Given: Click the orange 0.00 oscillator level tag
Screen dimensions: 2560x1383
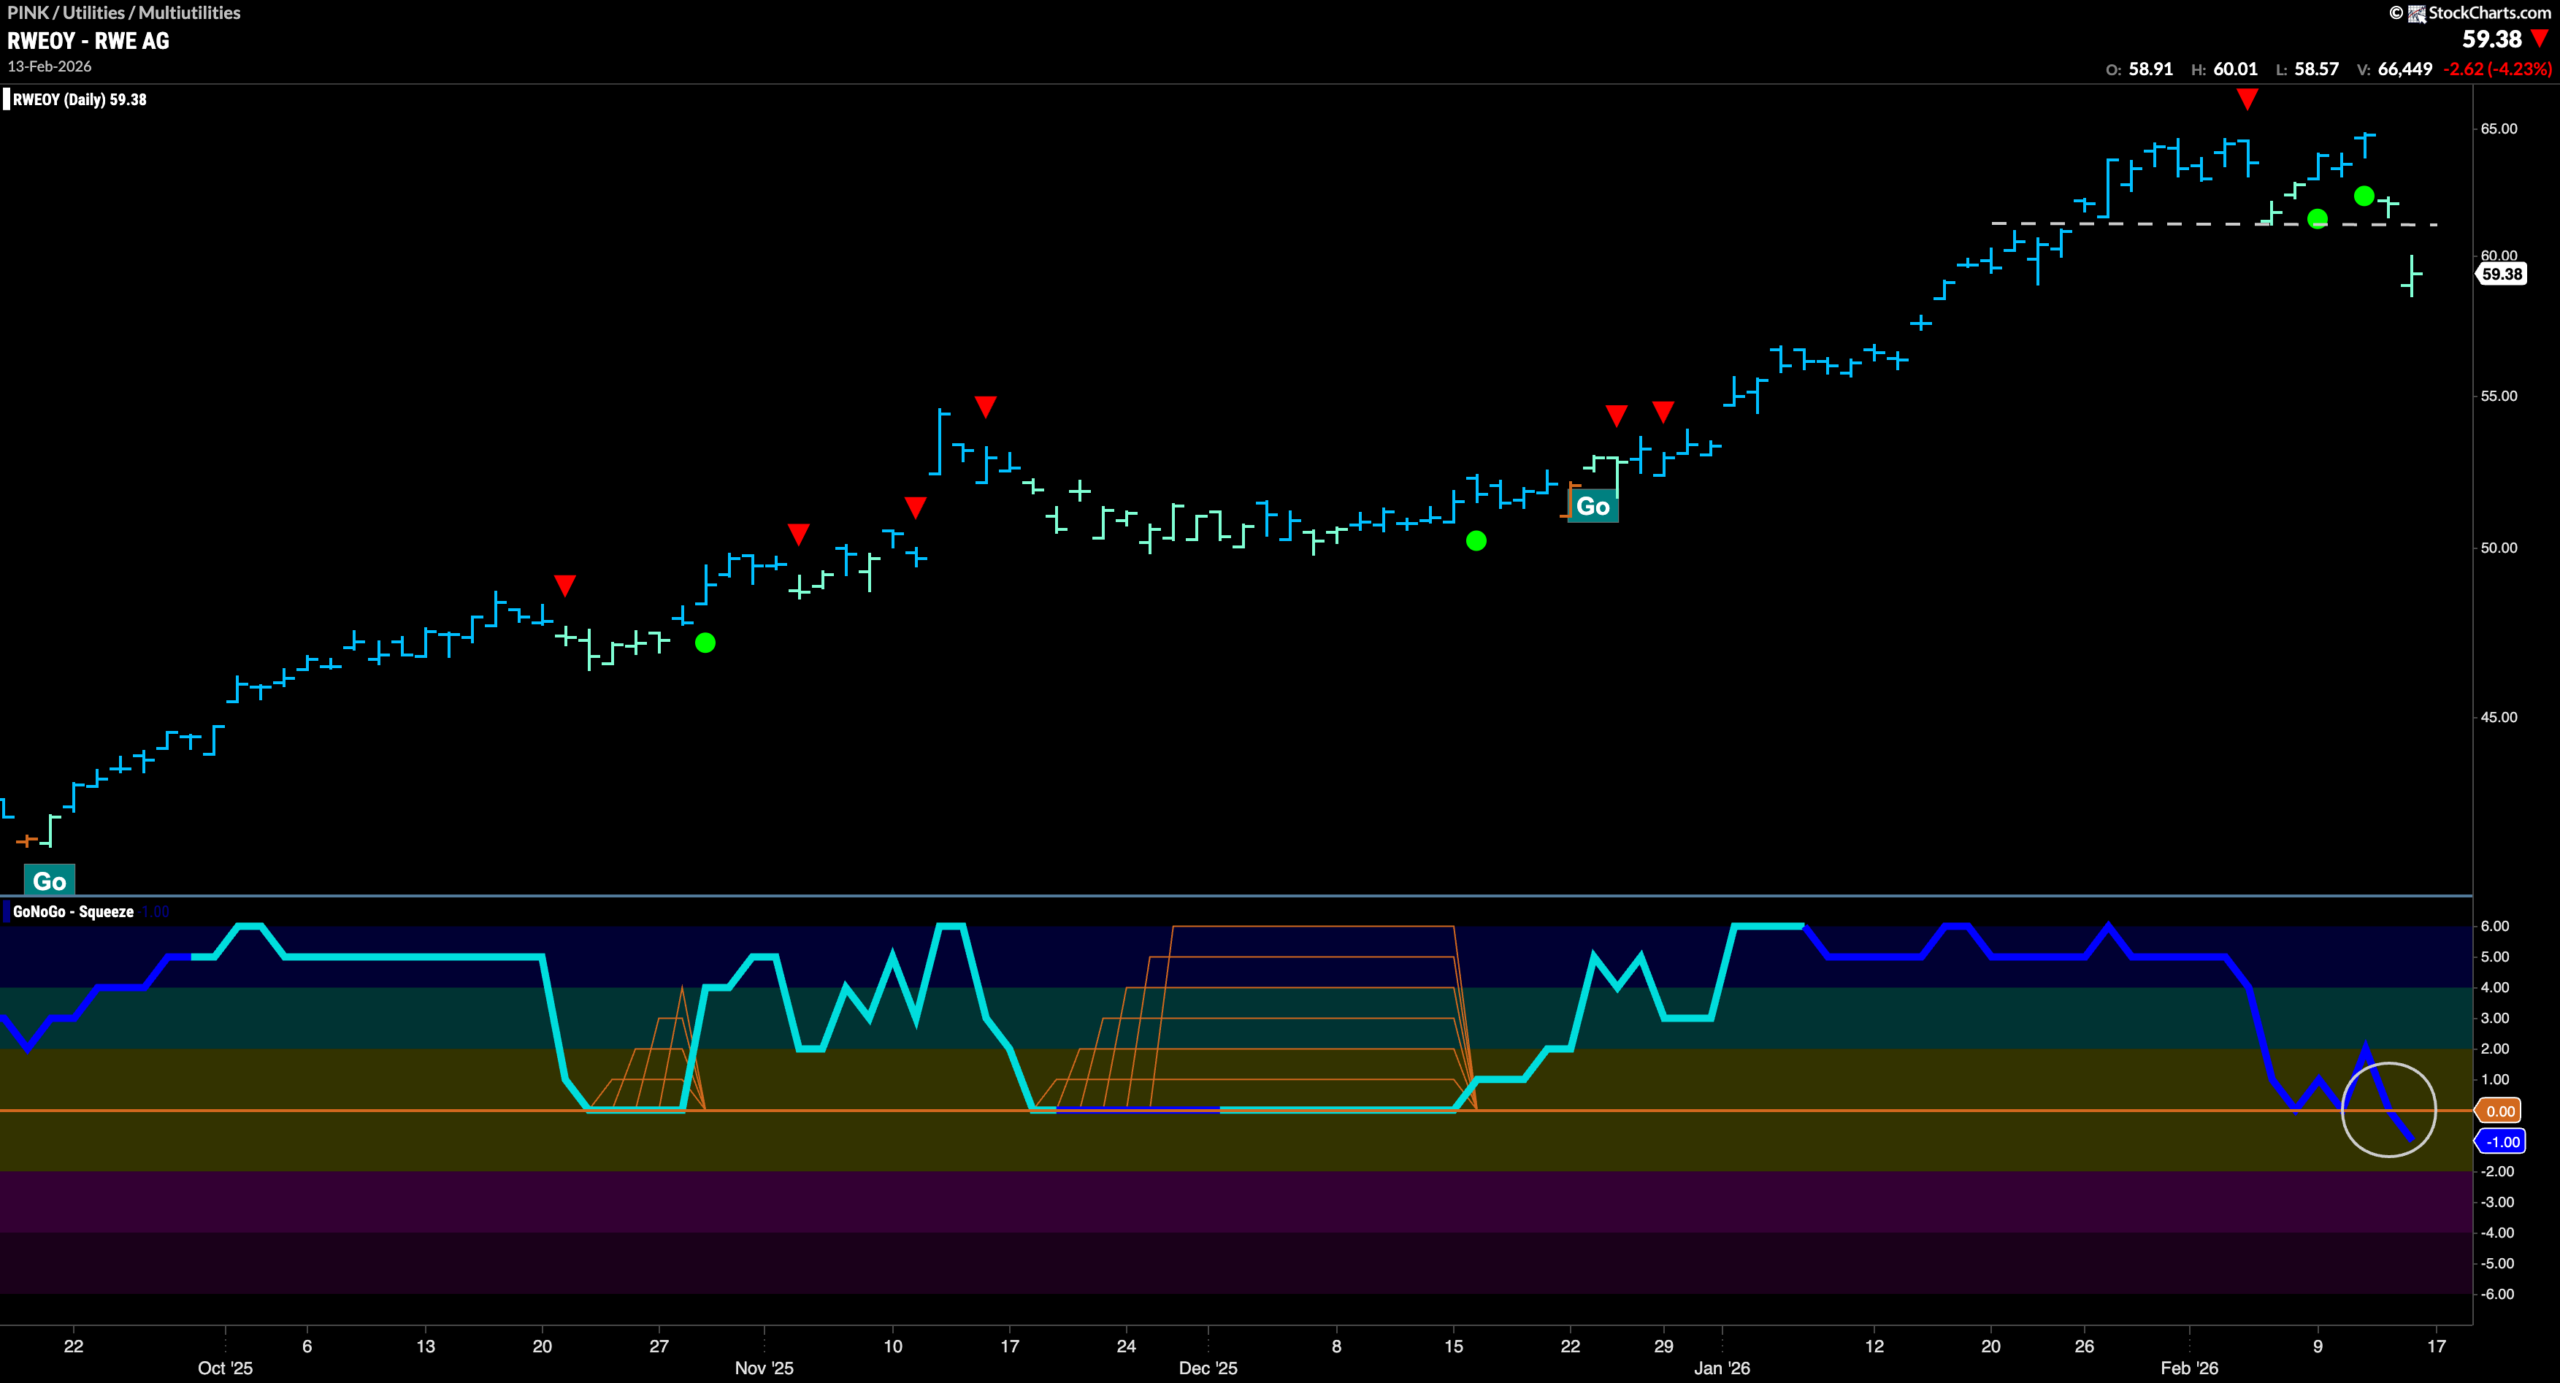Looking at the screenshot, I should click(x=2499, y=1111).
